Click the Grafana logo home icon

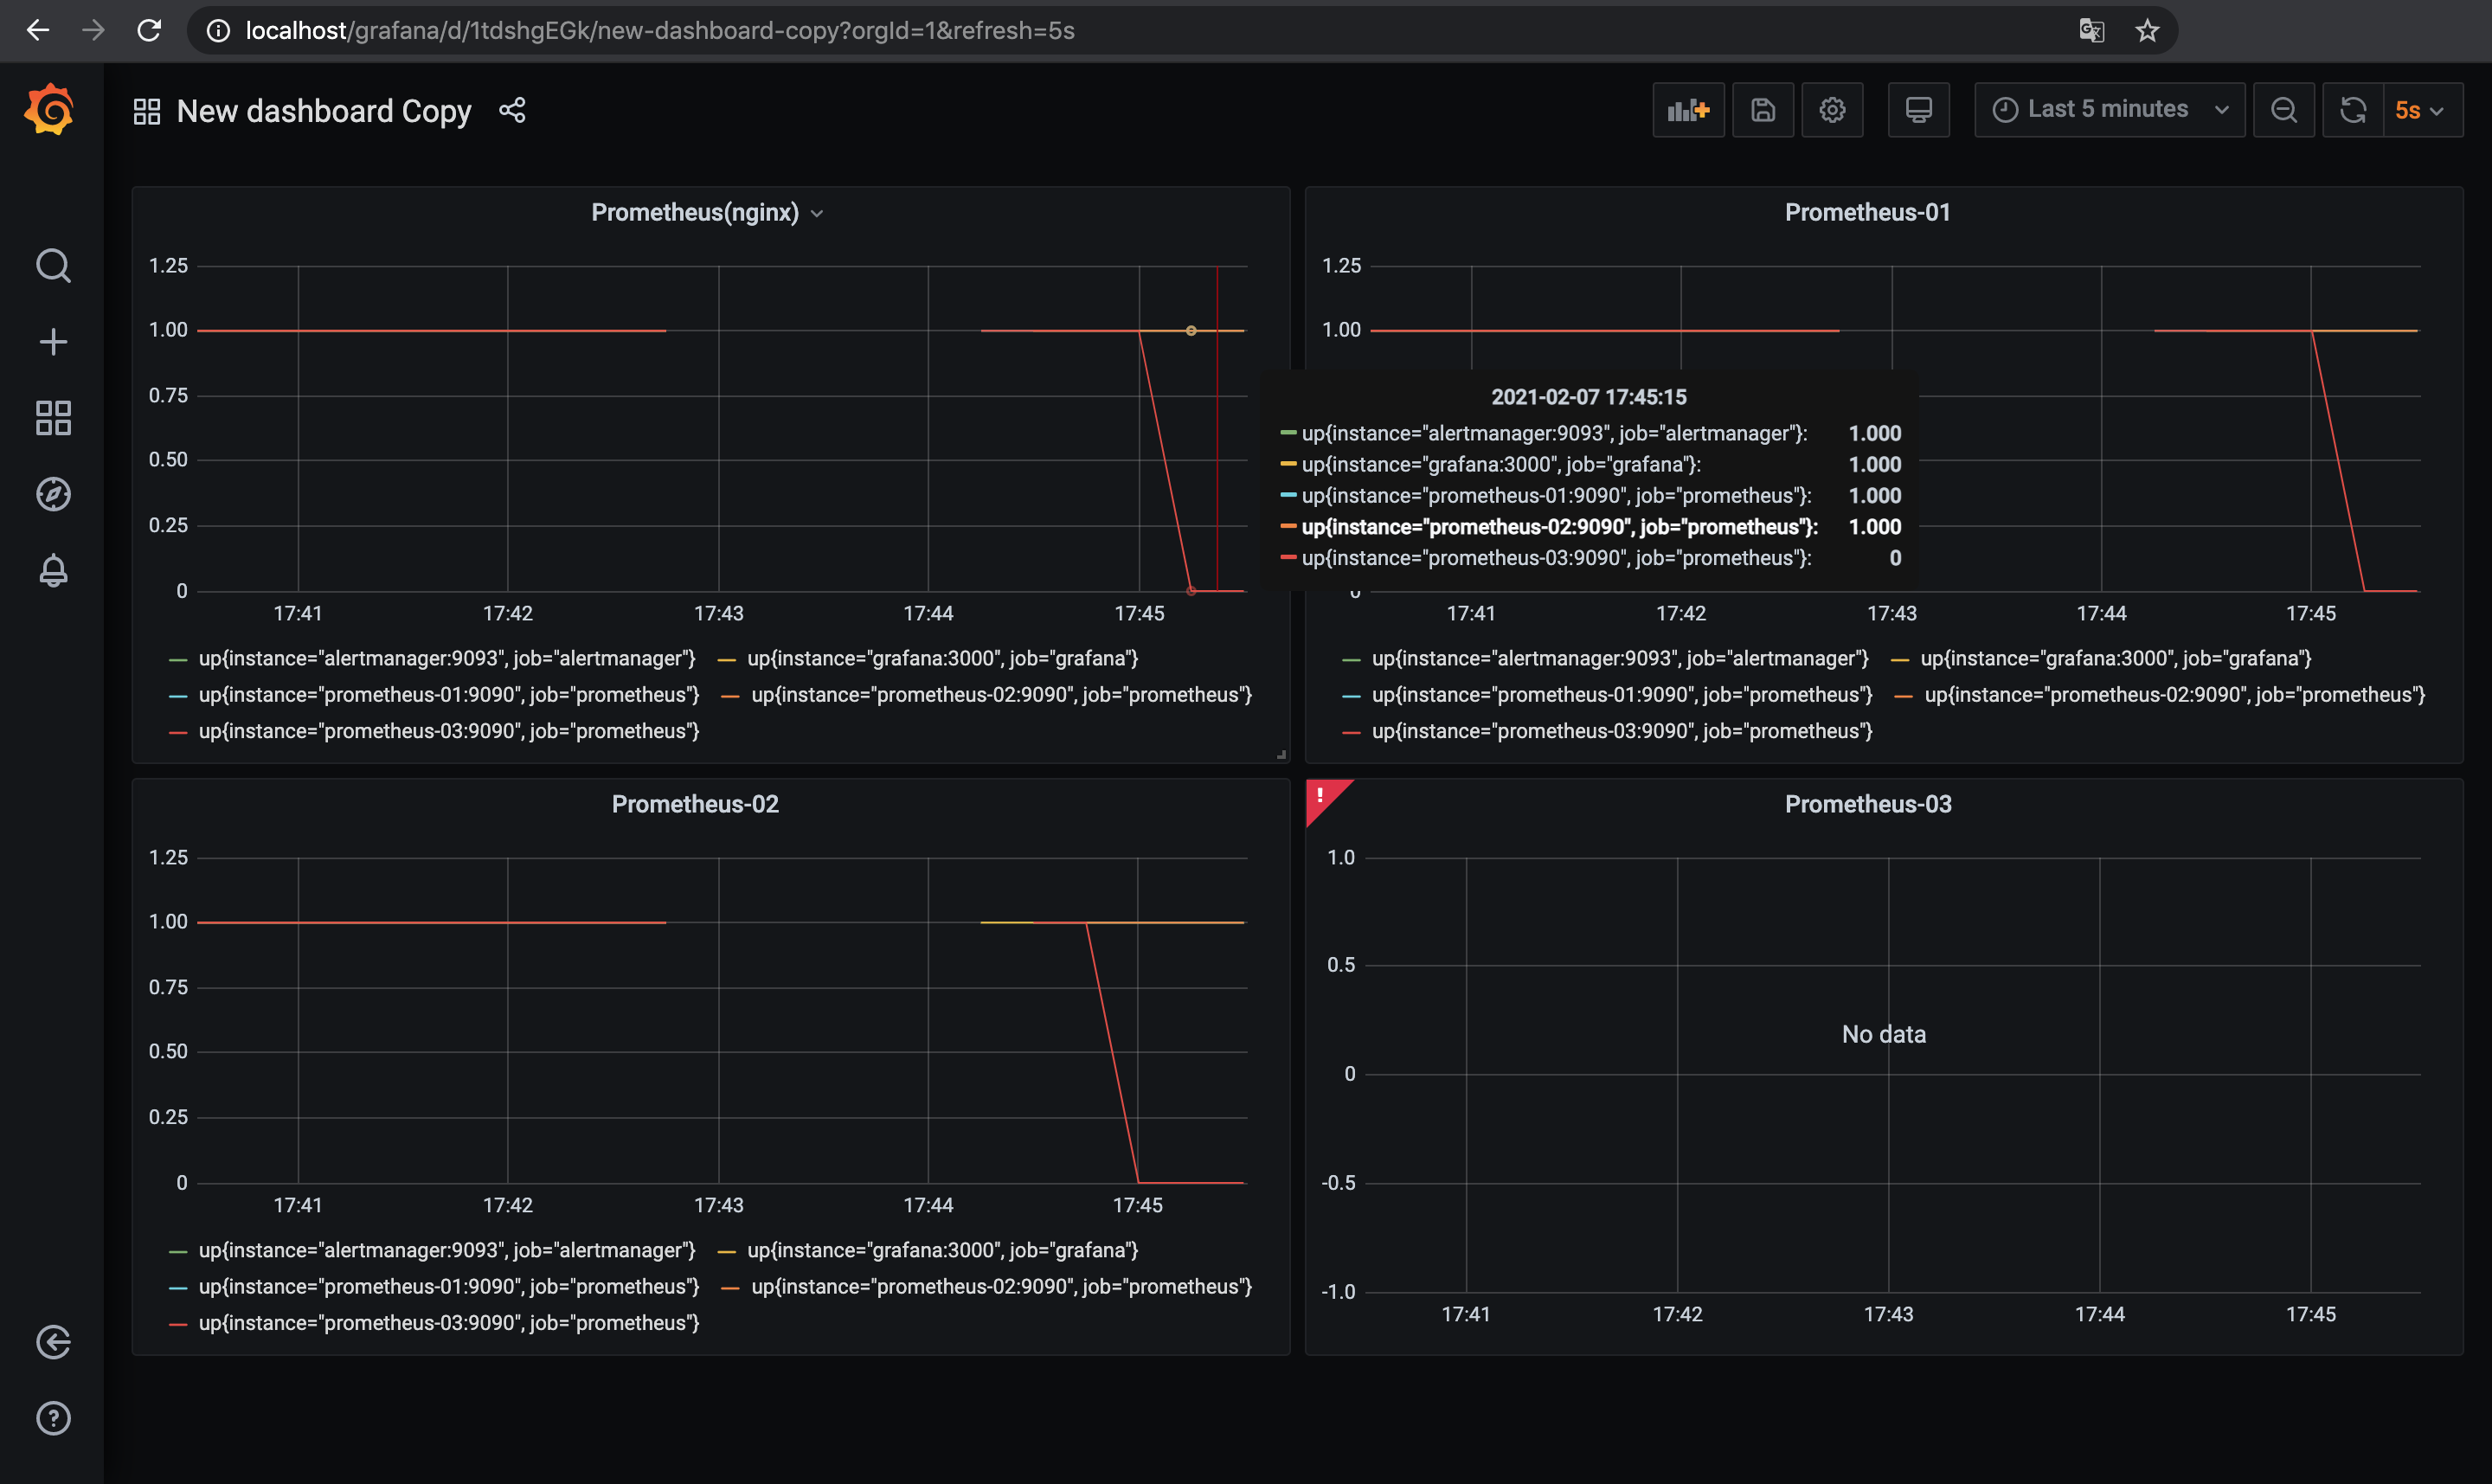(50, 109)
